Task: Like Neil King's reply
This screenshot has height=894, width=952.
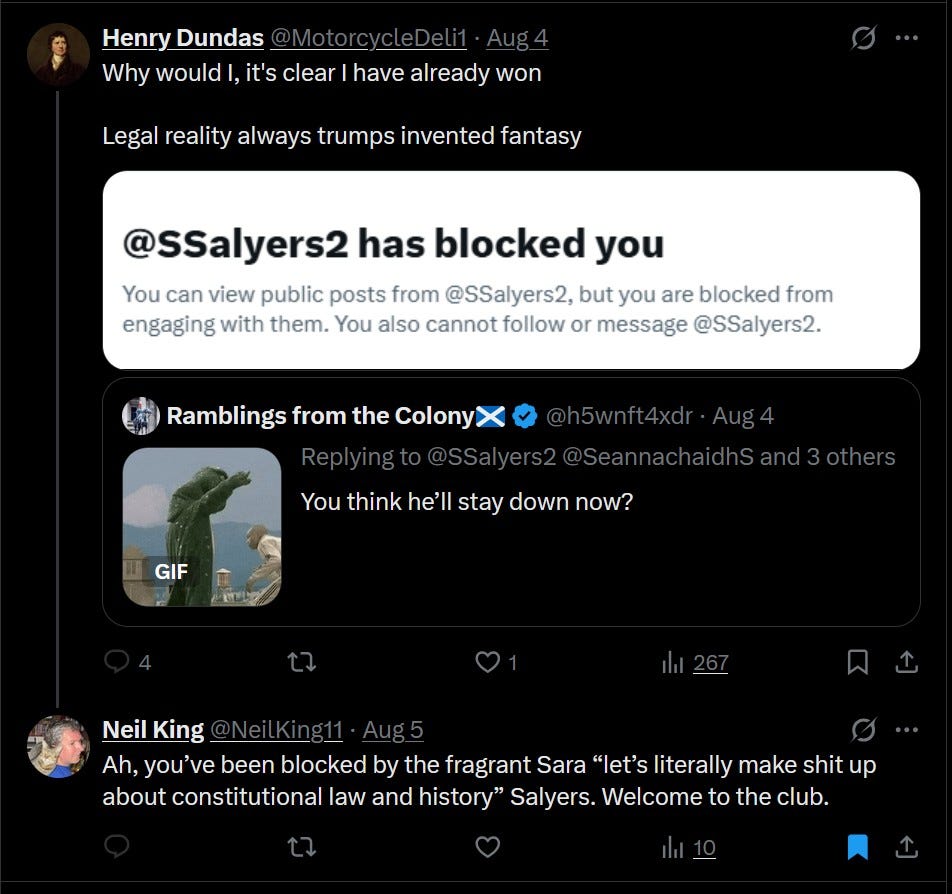Action: tap(488, 847)
